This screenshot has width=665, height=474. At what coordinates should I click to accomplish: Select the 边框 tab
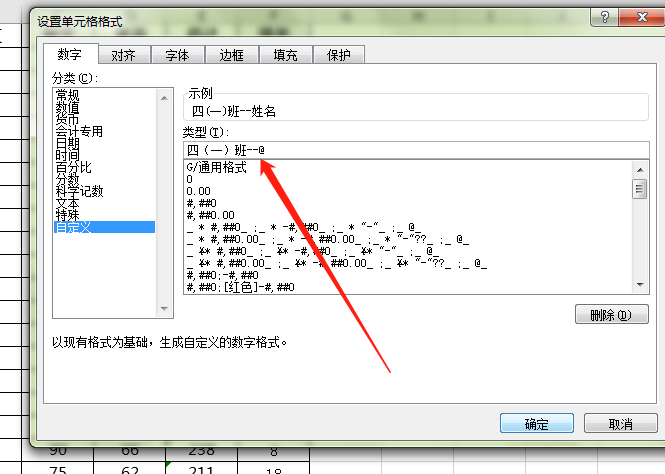tap(232, 55)
